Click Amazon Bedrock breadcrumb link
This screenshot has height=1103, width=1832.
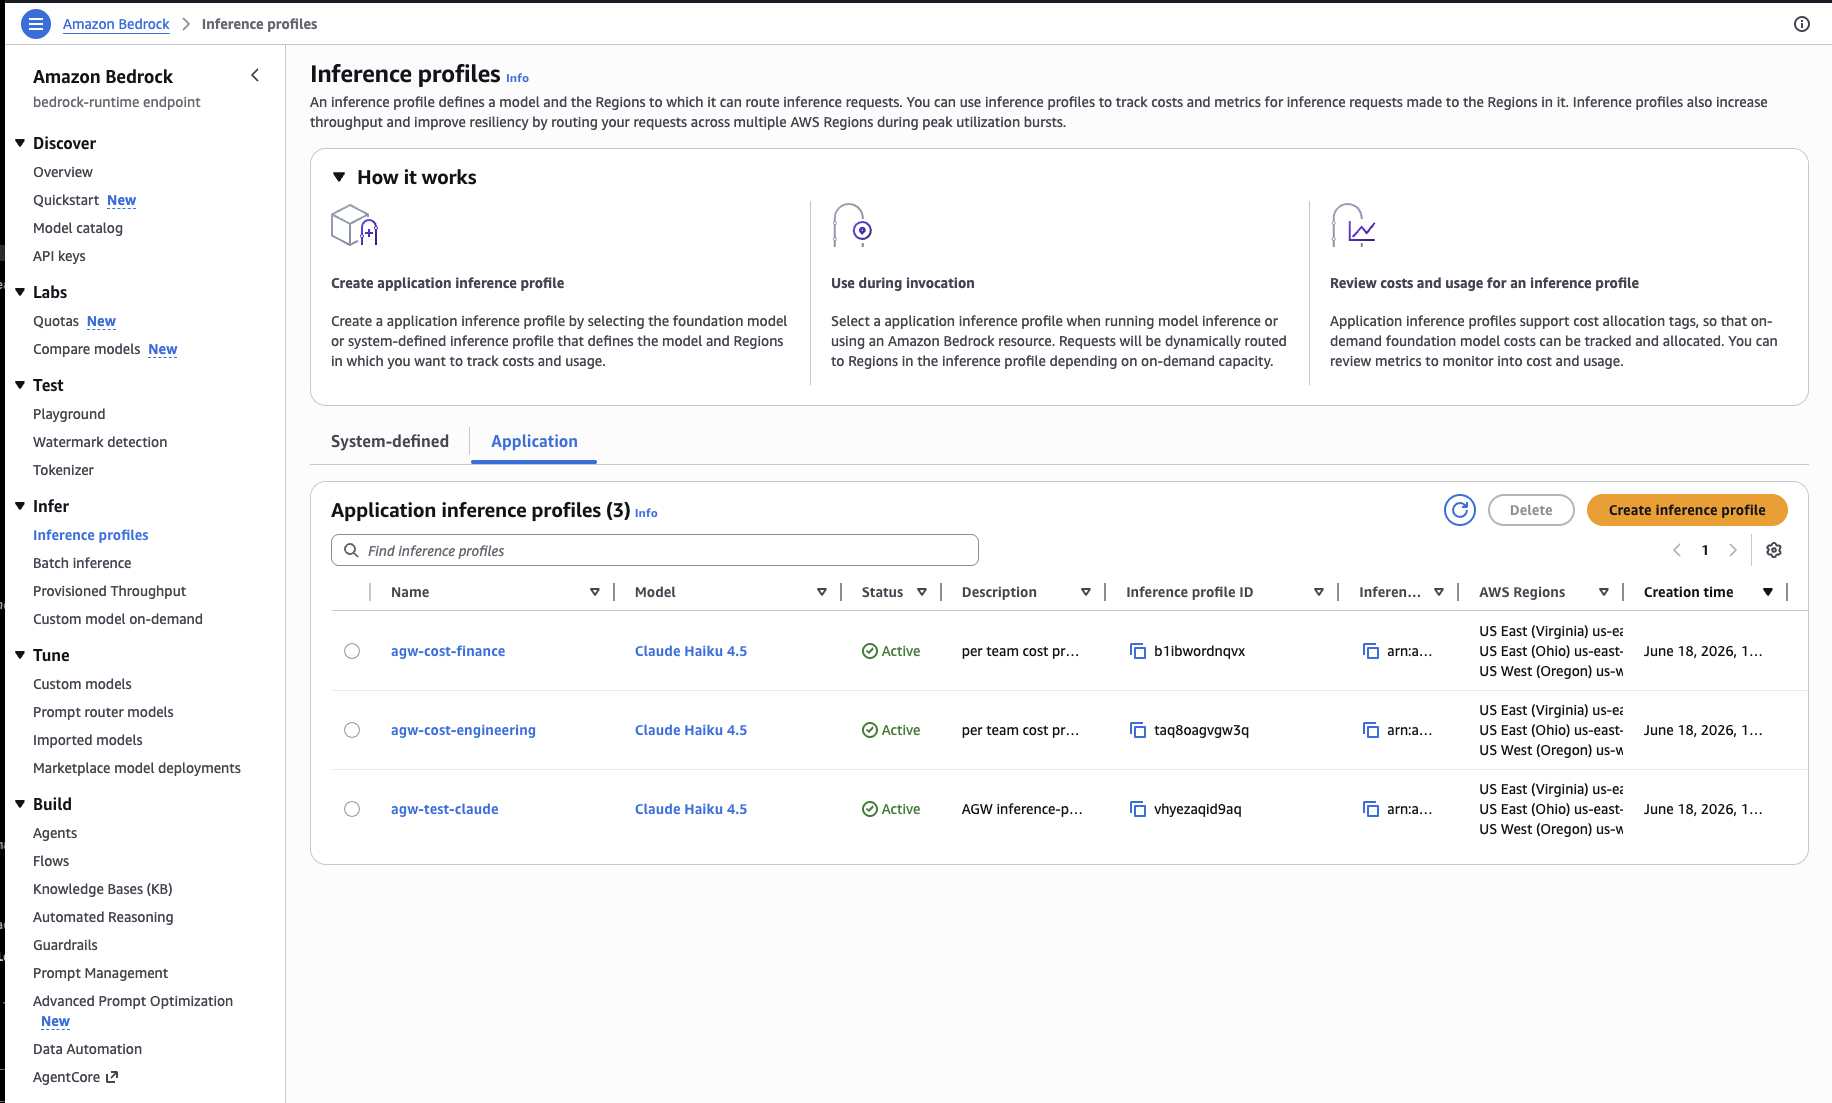point(116,24)
